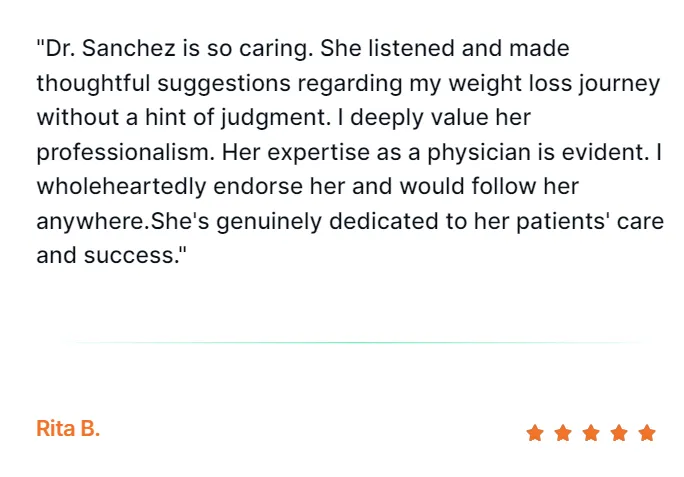The width and height of the screenshot is (684, 477).
Task: Click the word genuinely in the testimonial
Action: 269,222
